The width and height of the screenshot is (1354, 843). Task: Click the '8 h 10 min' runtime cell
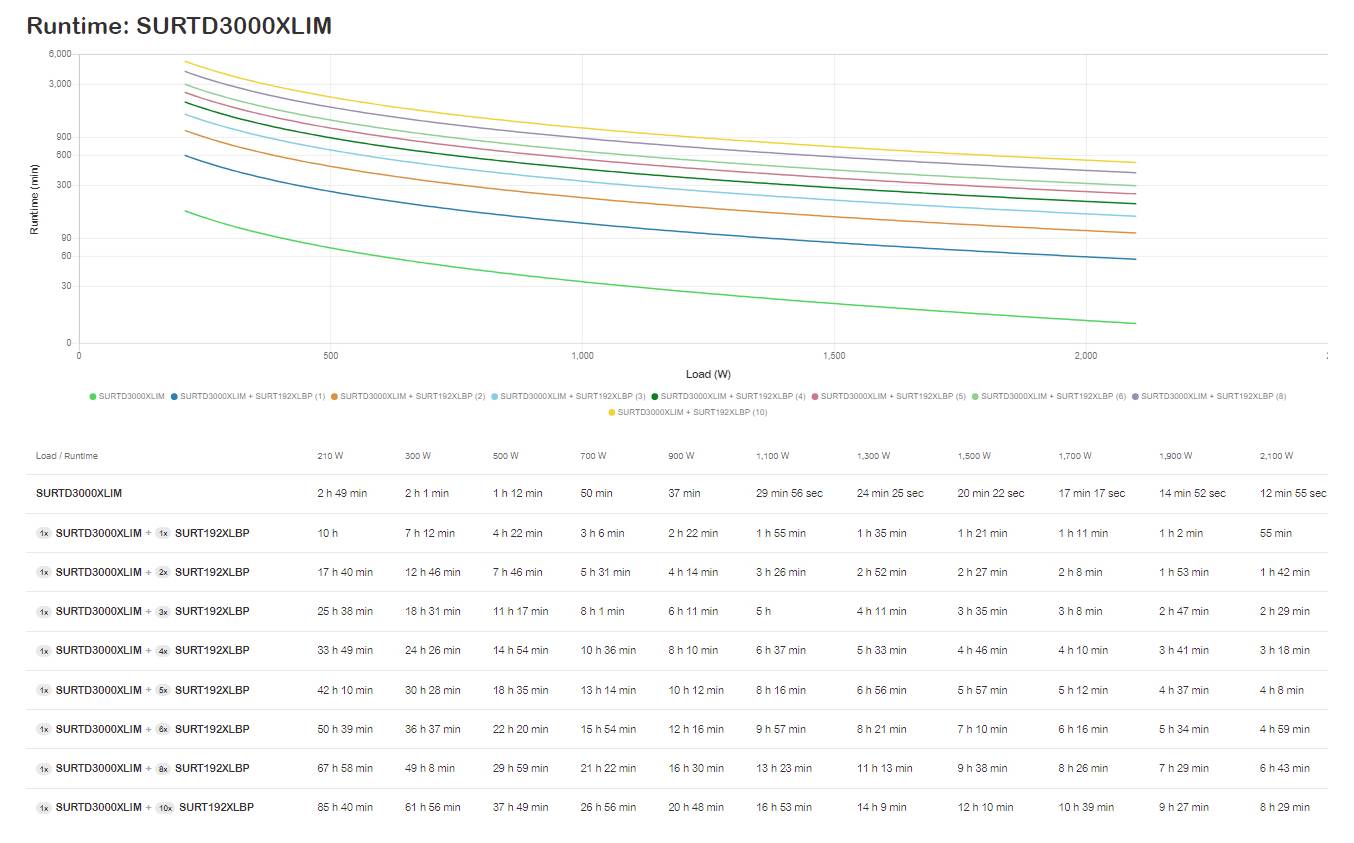click(x=694, y=650)
